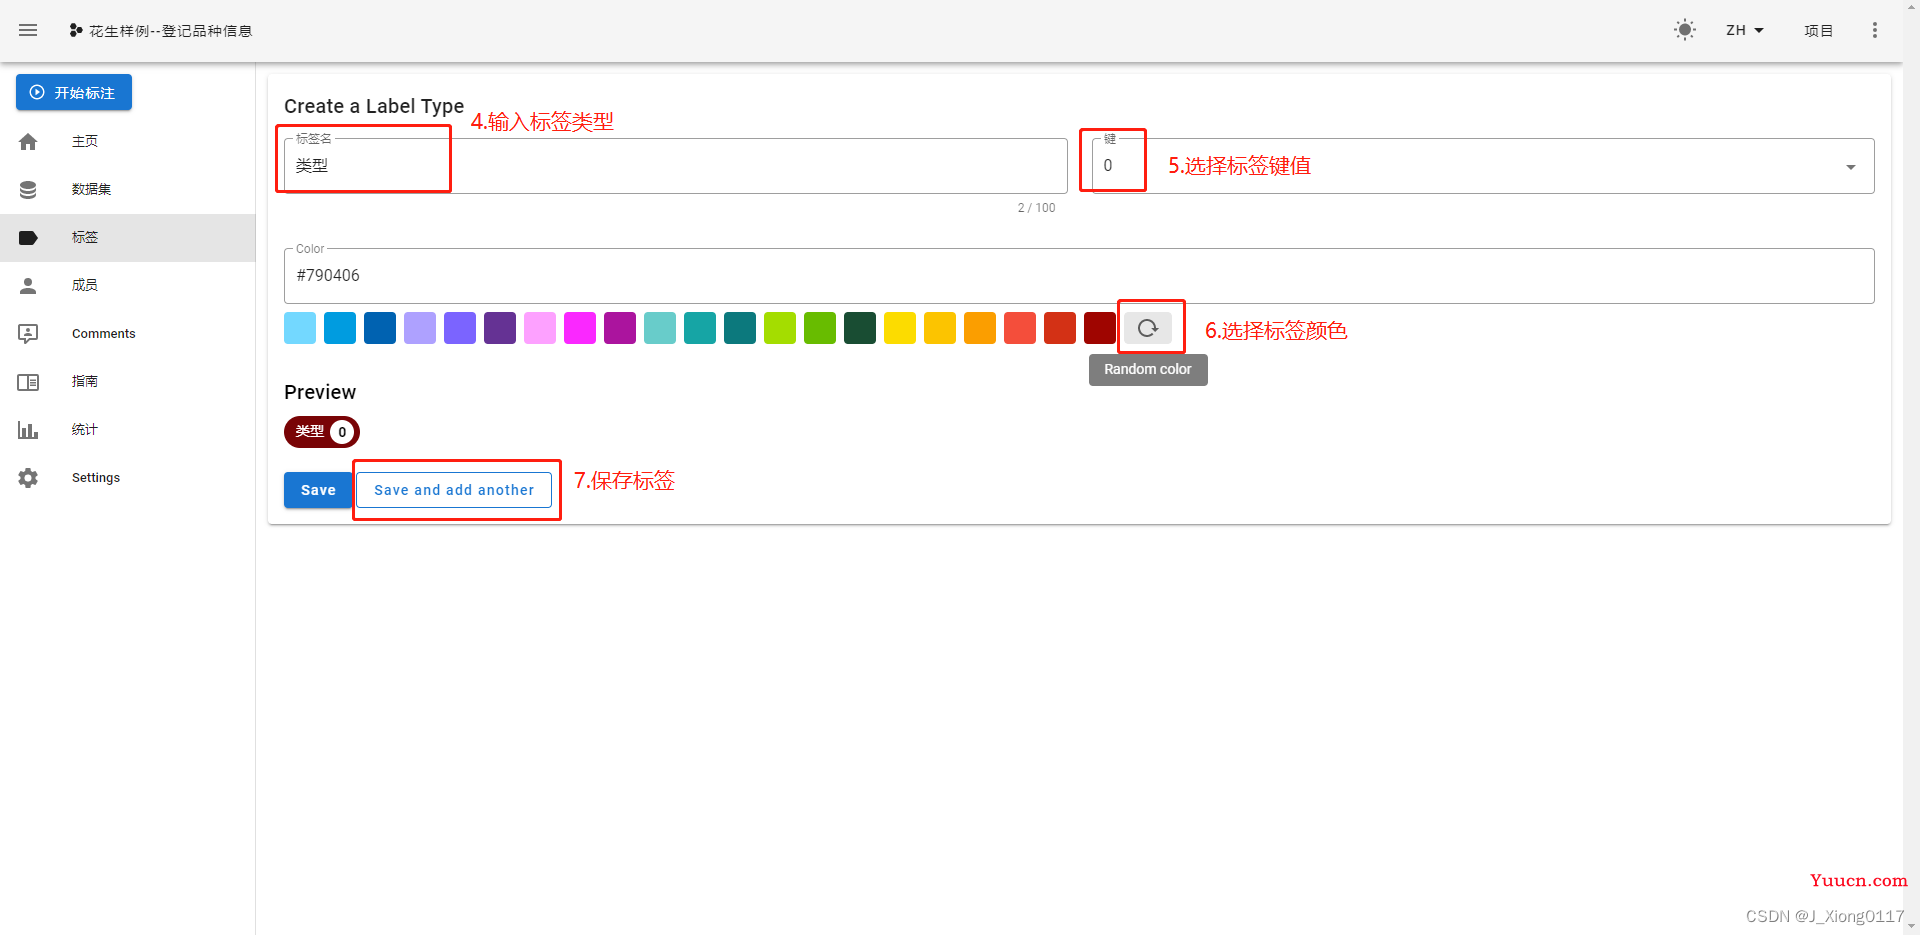
Task: Click the Color hex input field
Action: 1079,276
